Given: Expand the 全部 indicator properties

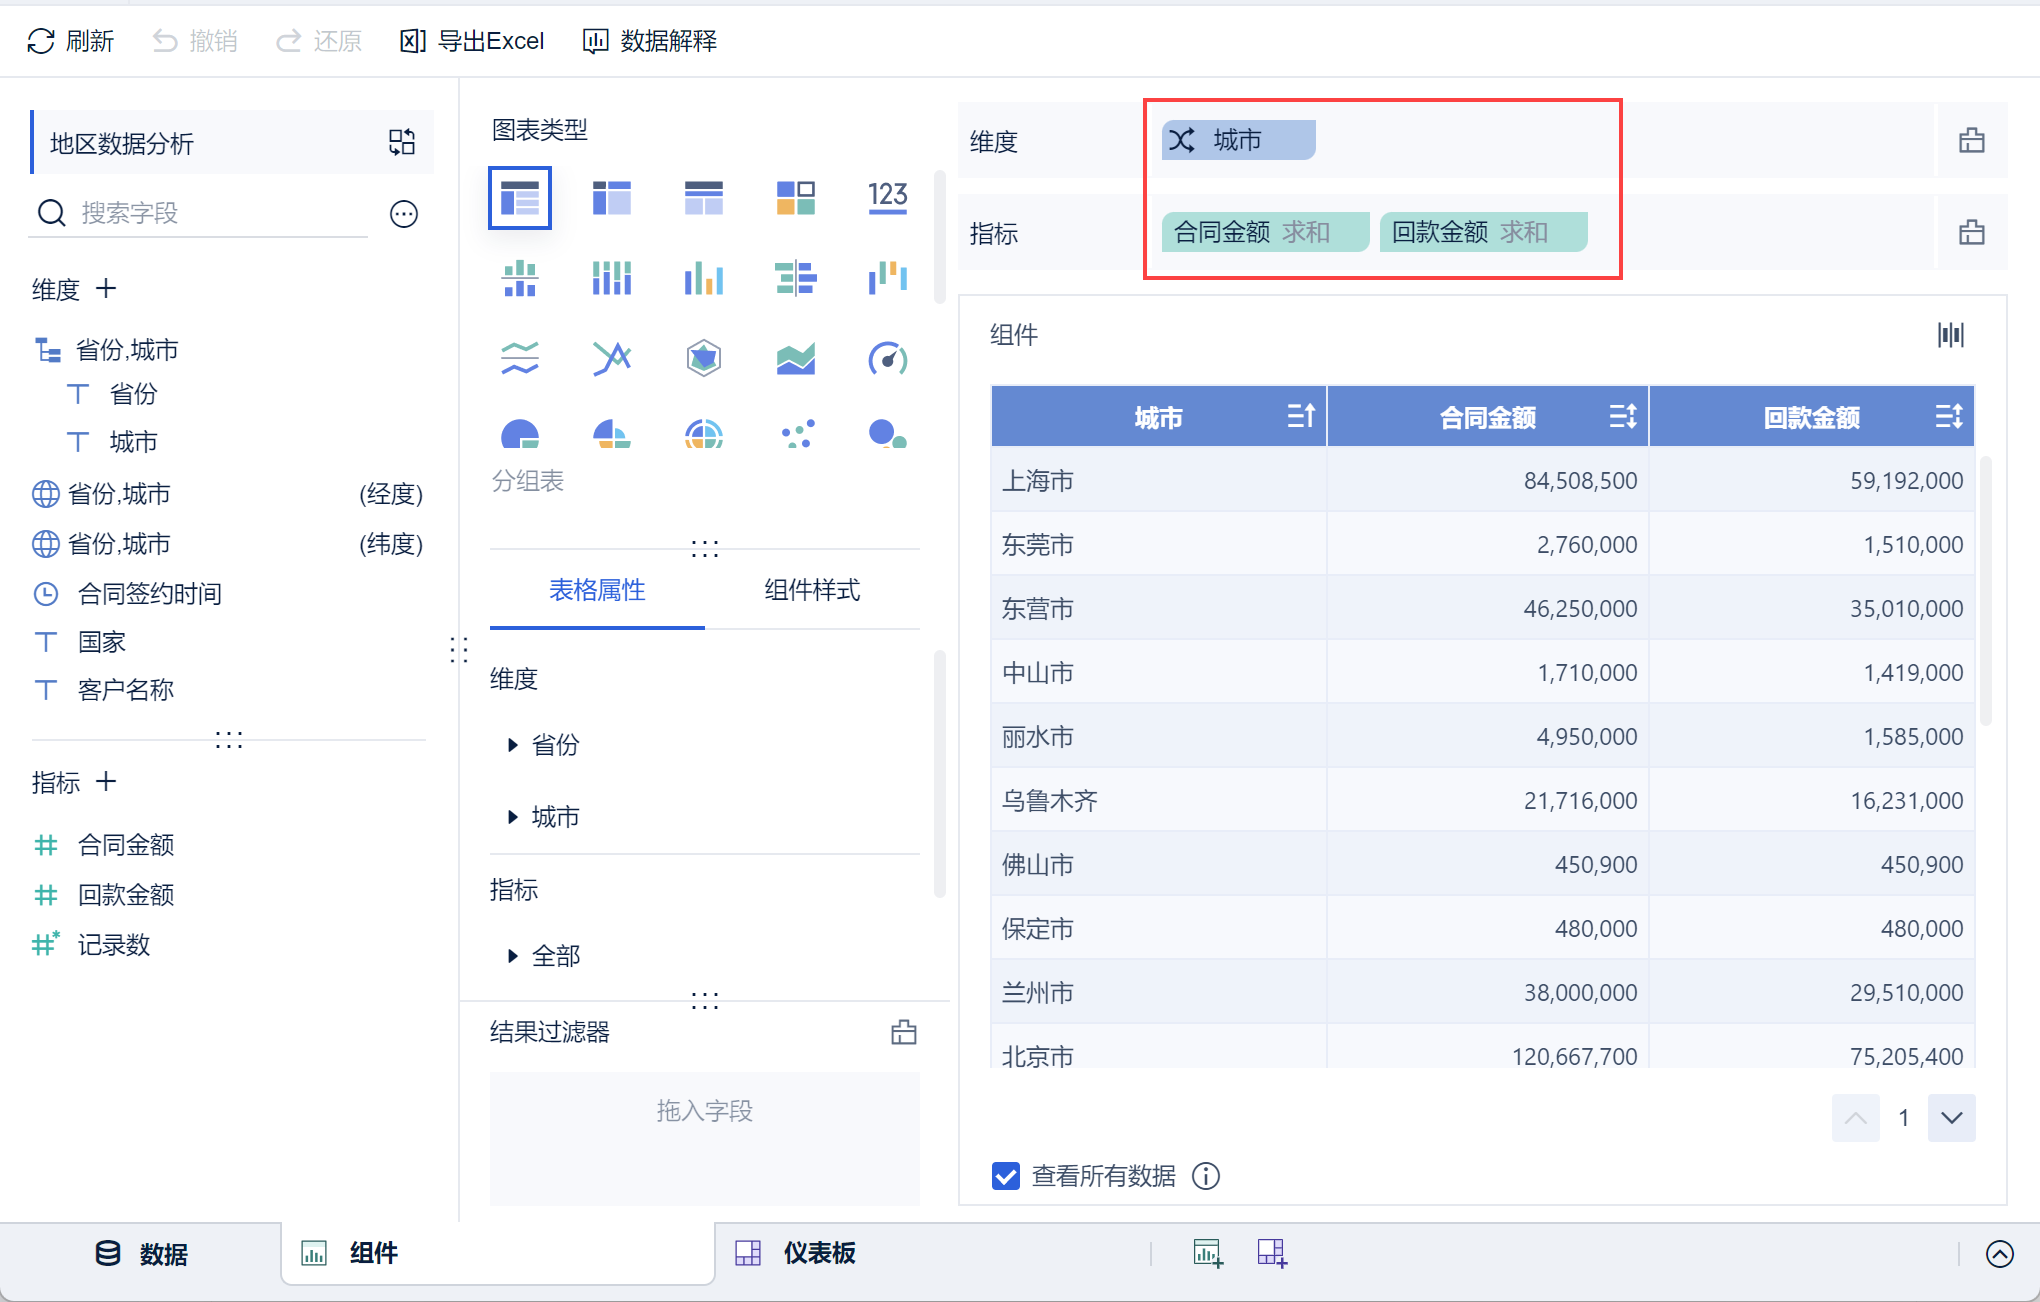Looking at the screenshot, I should [513, 956].
